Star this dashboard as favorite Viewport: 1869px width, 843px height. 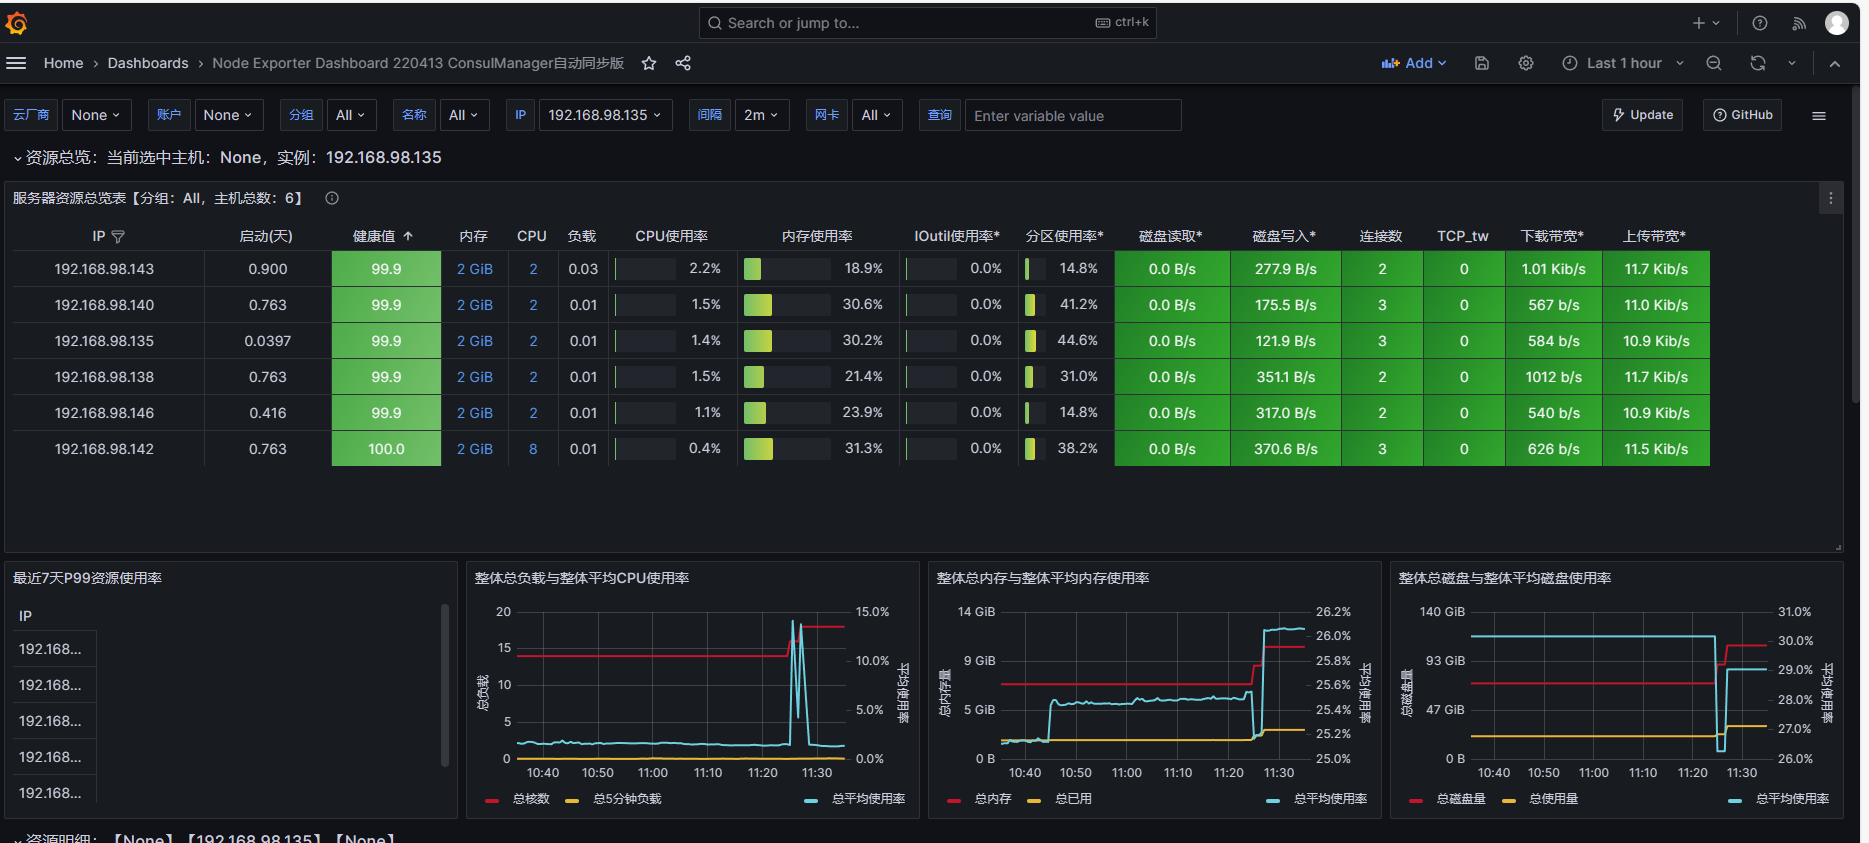coord(649,63)
